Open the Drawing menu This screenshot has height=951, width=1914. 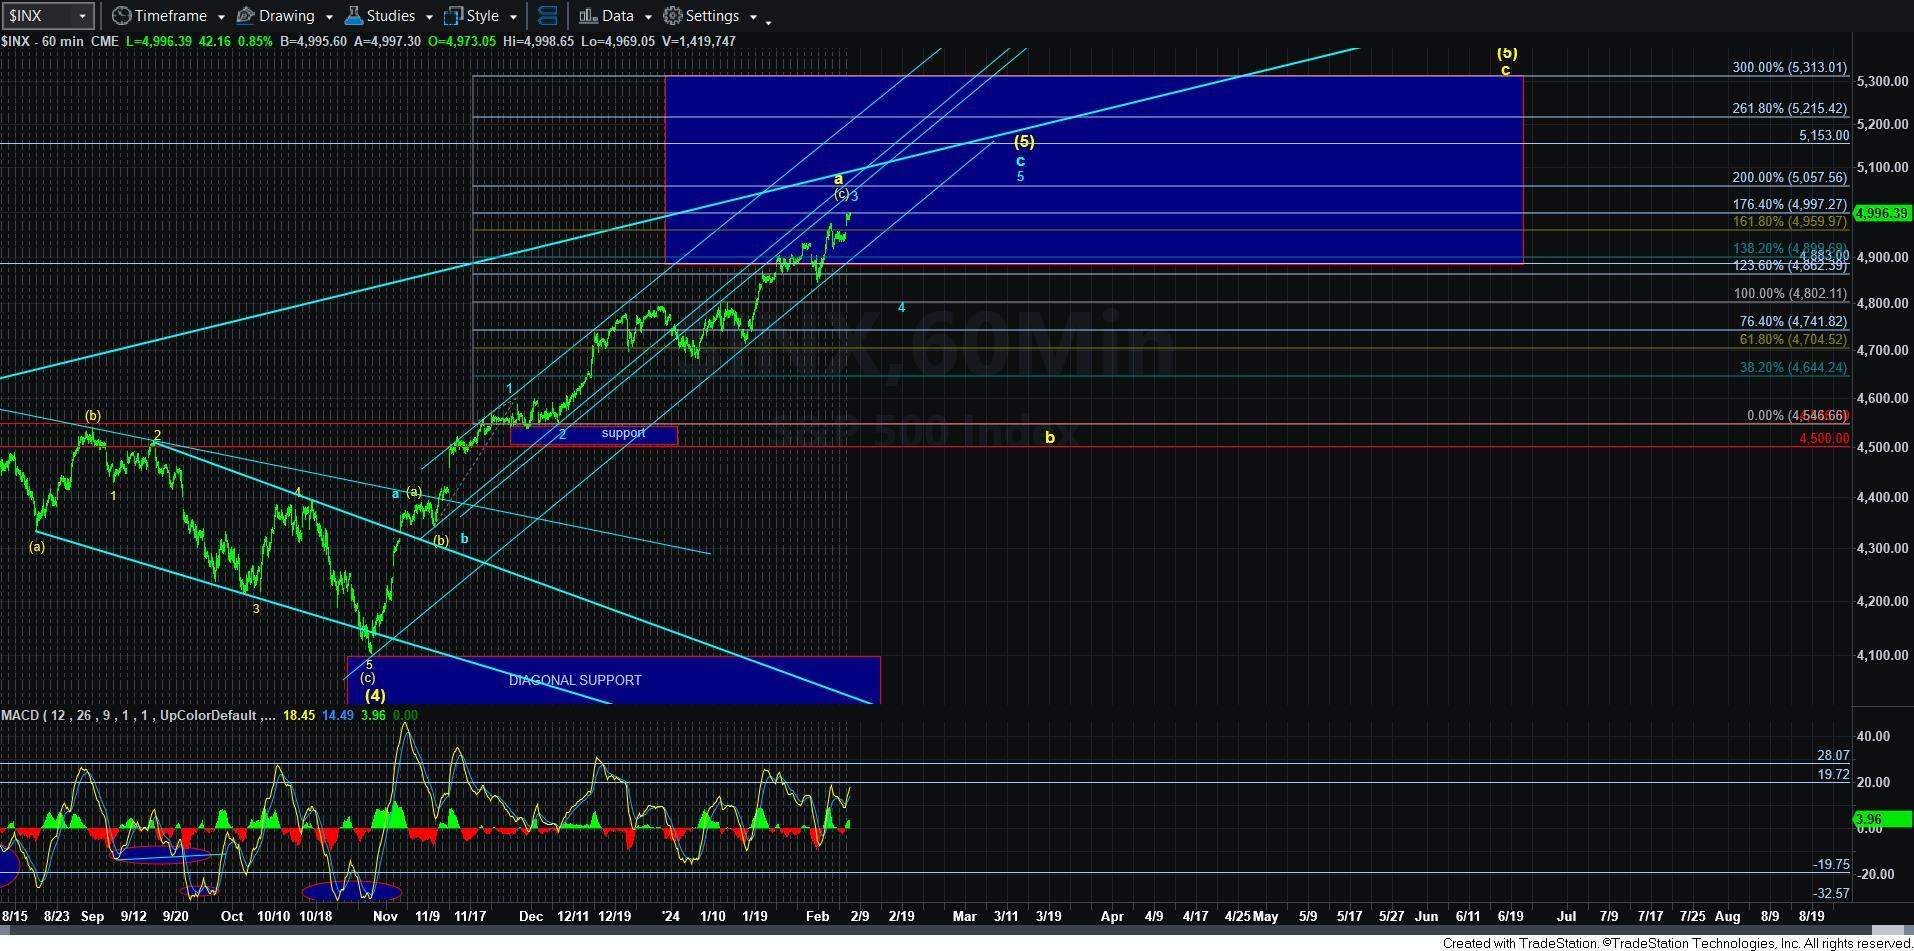pos(285,16)
